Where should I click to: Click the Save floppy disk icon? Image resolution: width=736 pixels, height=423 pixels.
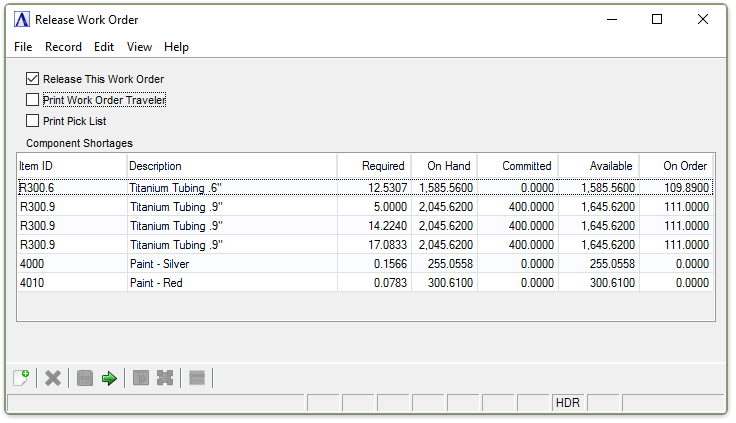coord(85,378)
